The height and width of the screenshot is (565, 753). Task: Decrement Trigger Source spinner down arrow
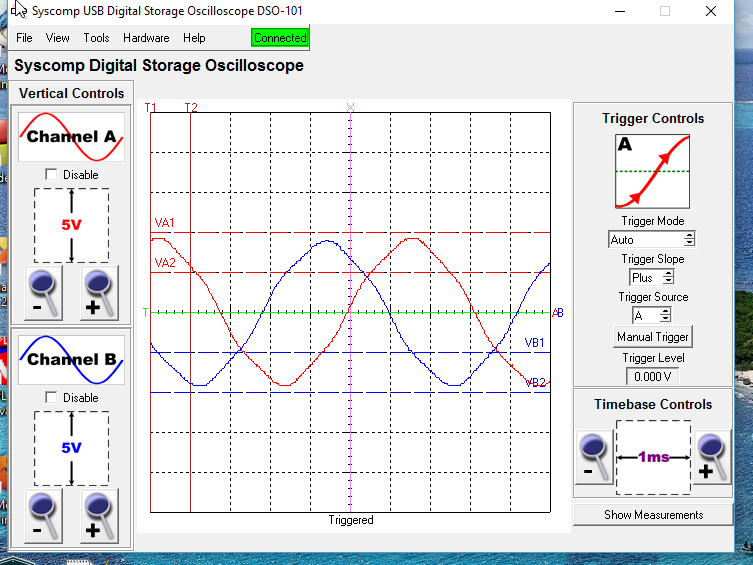(x=665, y=319)
